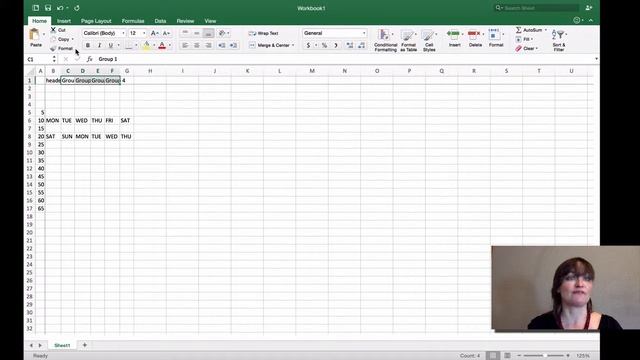Switch to Page Layout view icon
The width and height of the screenshot is (640, 360).
point(507,356)
